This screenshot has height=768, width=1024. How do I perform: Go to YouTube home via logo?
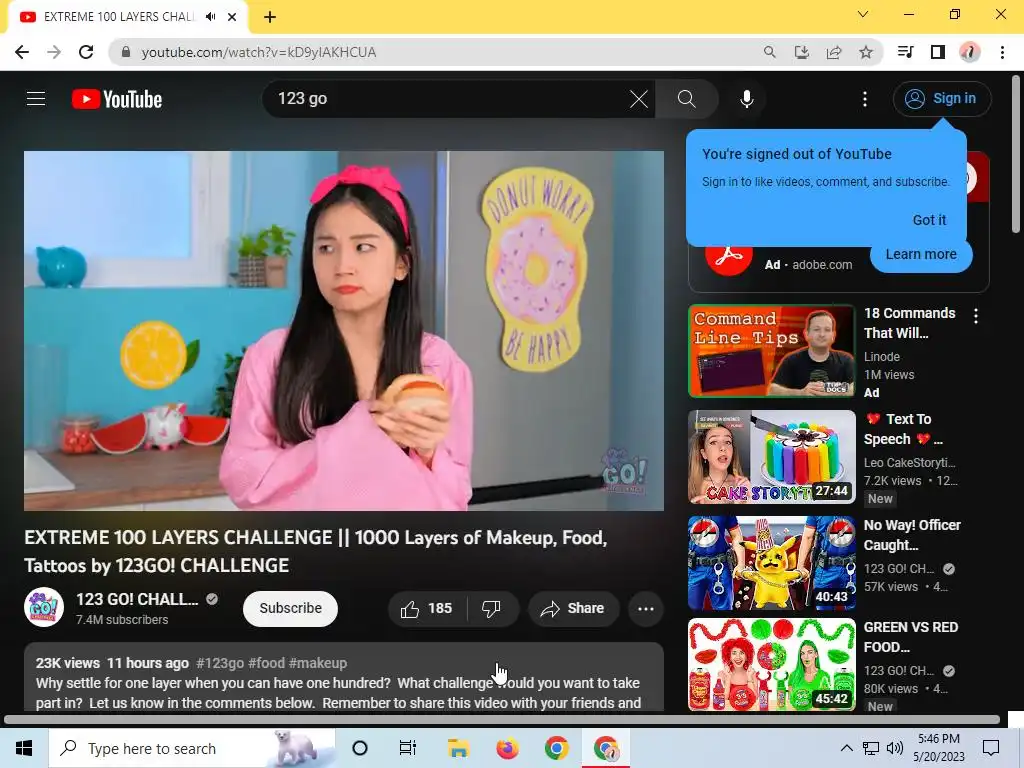point(117,99)
